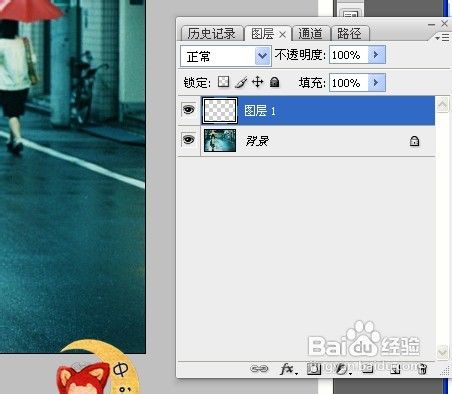Open the layers panel flyout menu
This screenshot has height=394, width=452.
442,38
